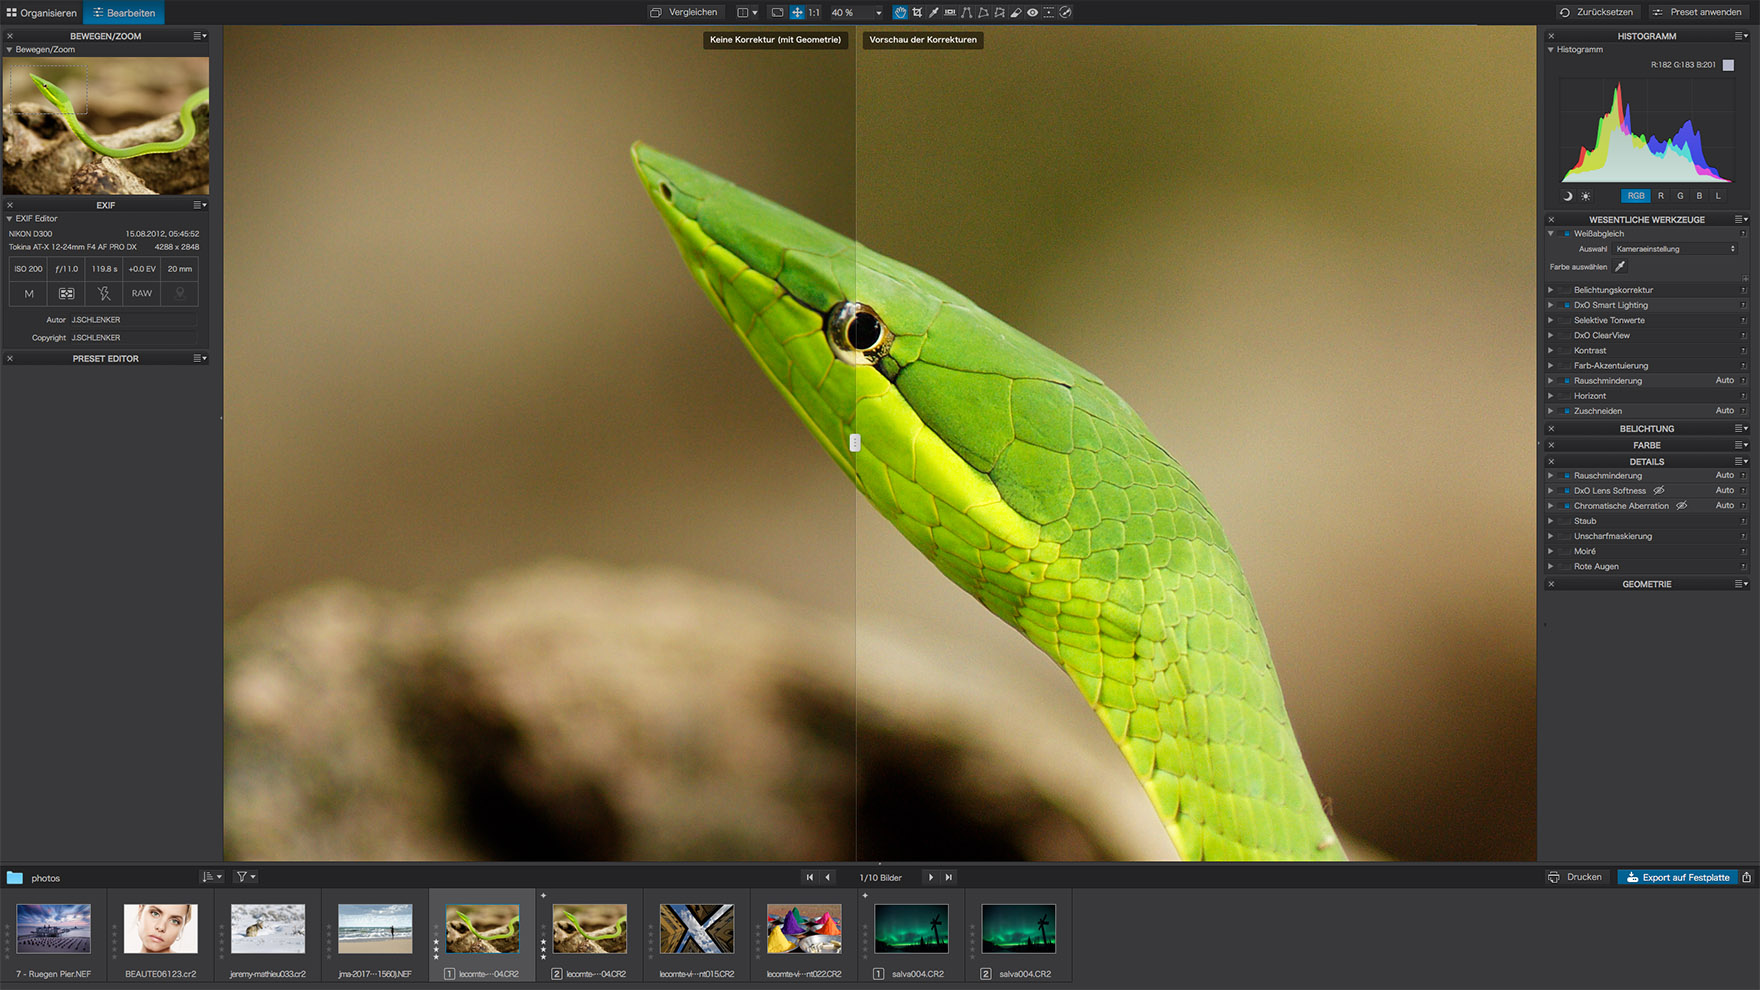Click the Zurücksetzen reset button

tap(1596, 12)
